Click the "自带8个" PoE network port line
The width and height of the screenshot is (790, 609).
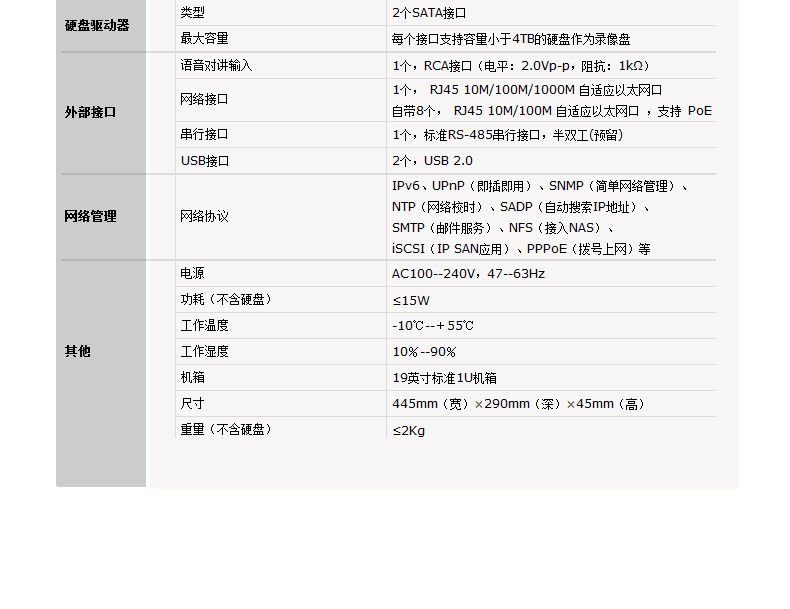551,111
